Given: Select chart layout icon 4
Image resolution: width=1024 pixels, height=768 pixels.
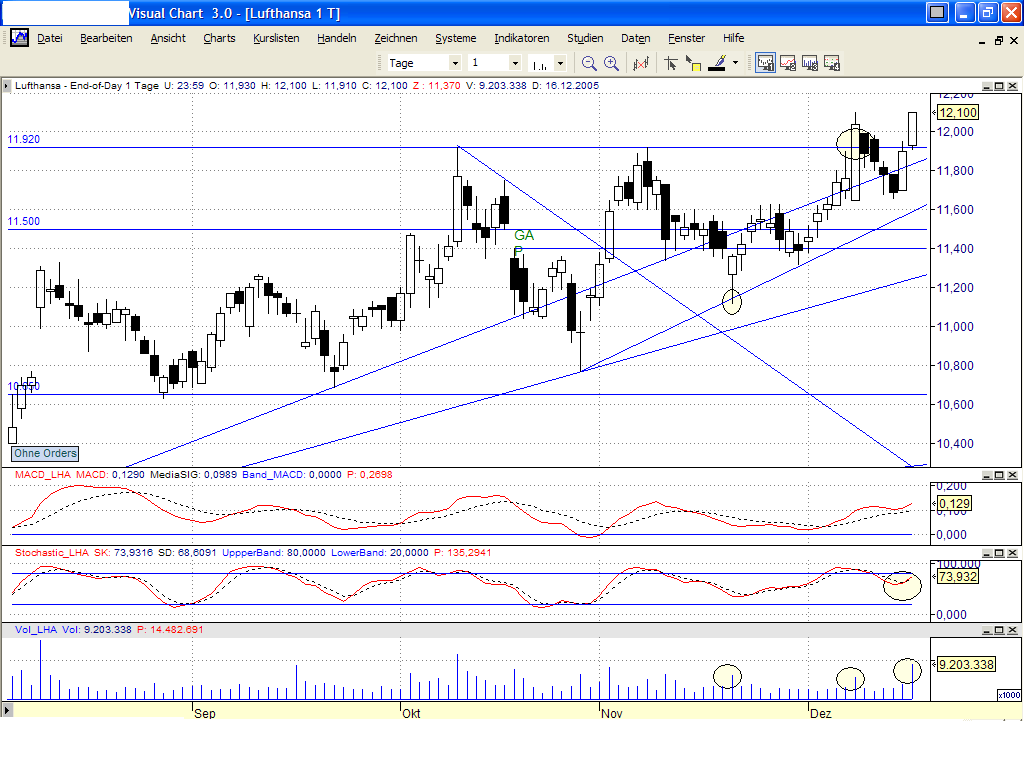Looking at the screenshot, I should (x=833, y=62).
